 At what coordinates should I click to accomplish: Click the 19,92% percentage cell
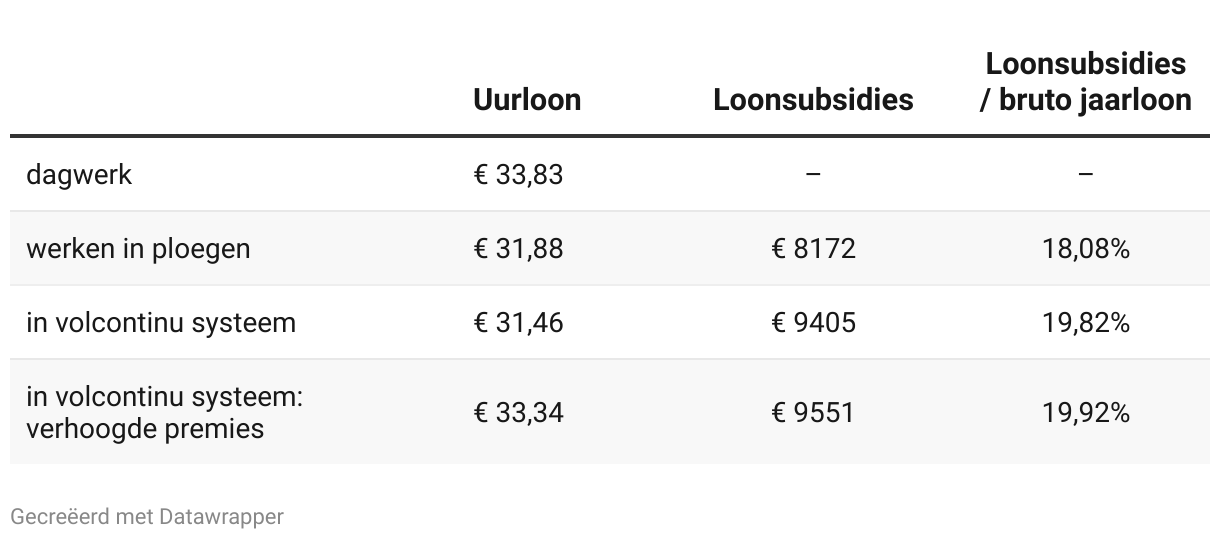click(x=1086, y=412)
